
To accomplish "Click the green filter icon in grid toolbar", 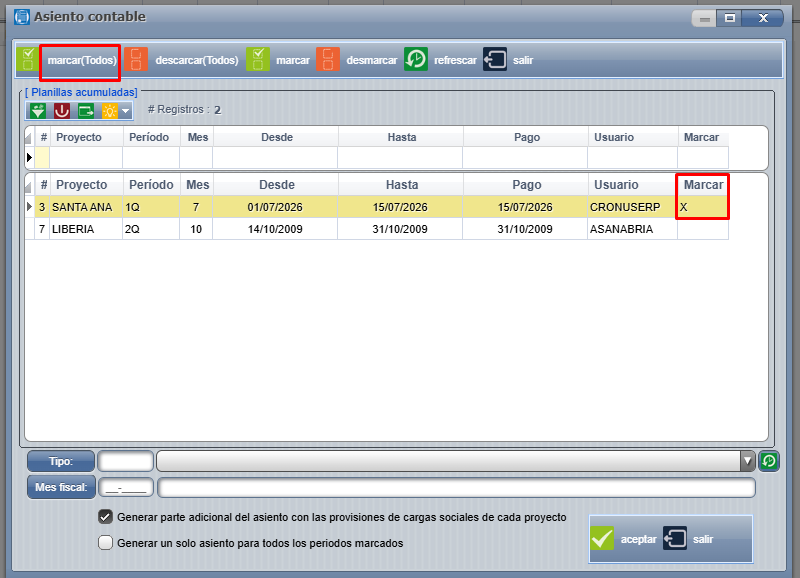I will 38,110.
